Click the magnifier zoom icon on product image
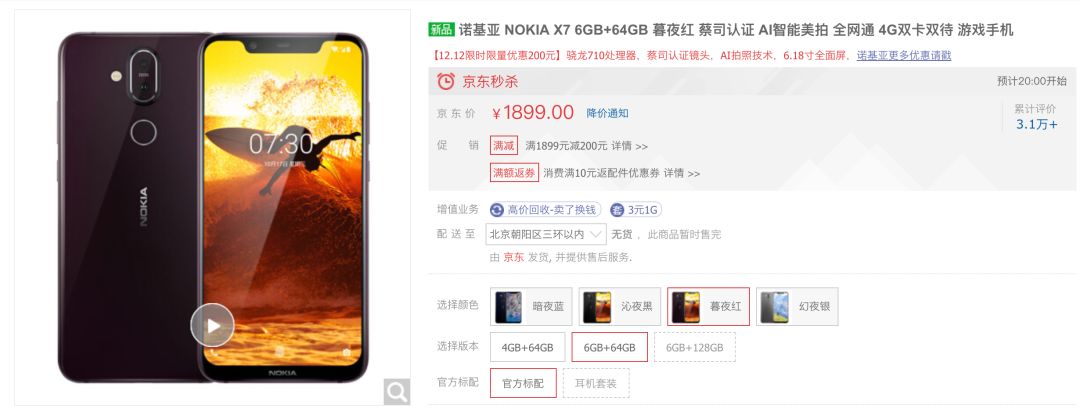The width and height of the screenshot is (1080, 408). 397,391
